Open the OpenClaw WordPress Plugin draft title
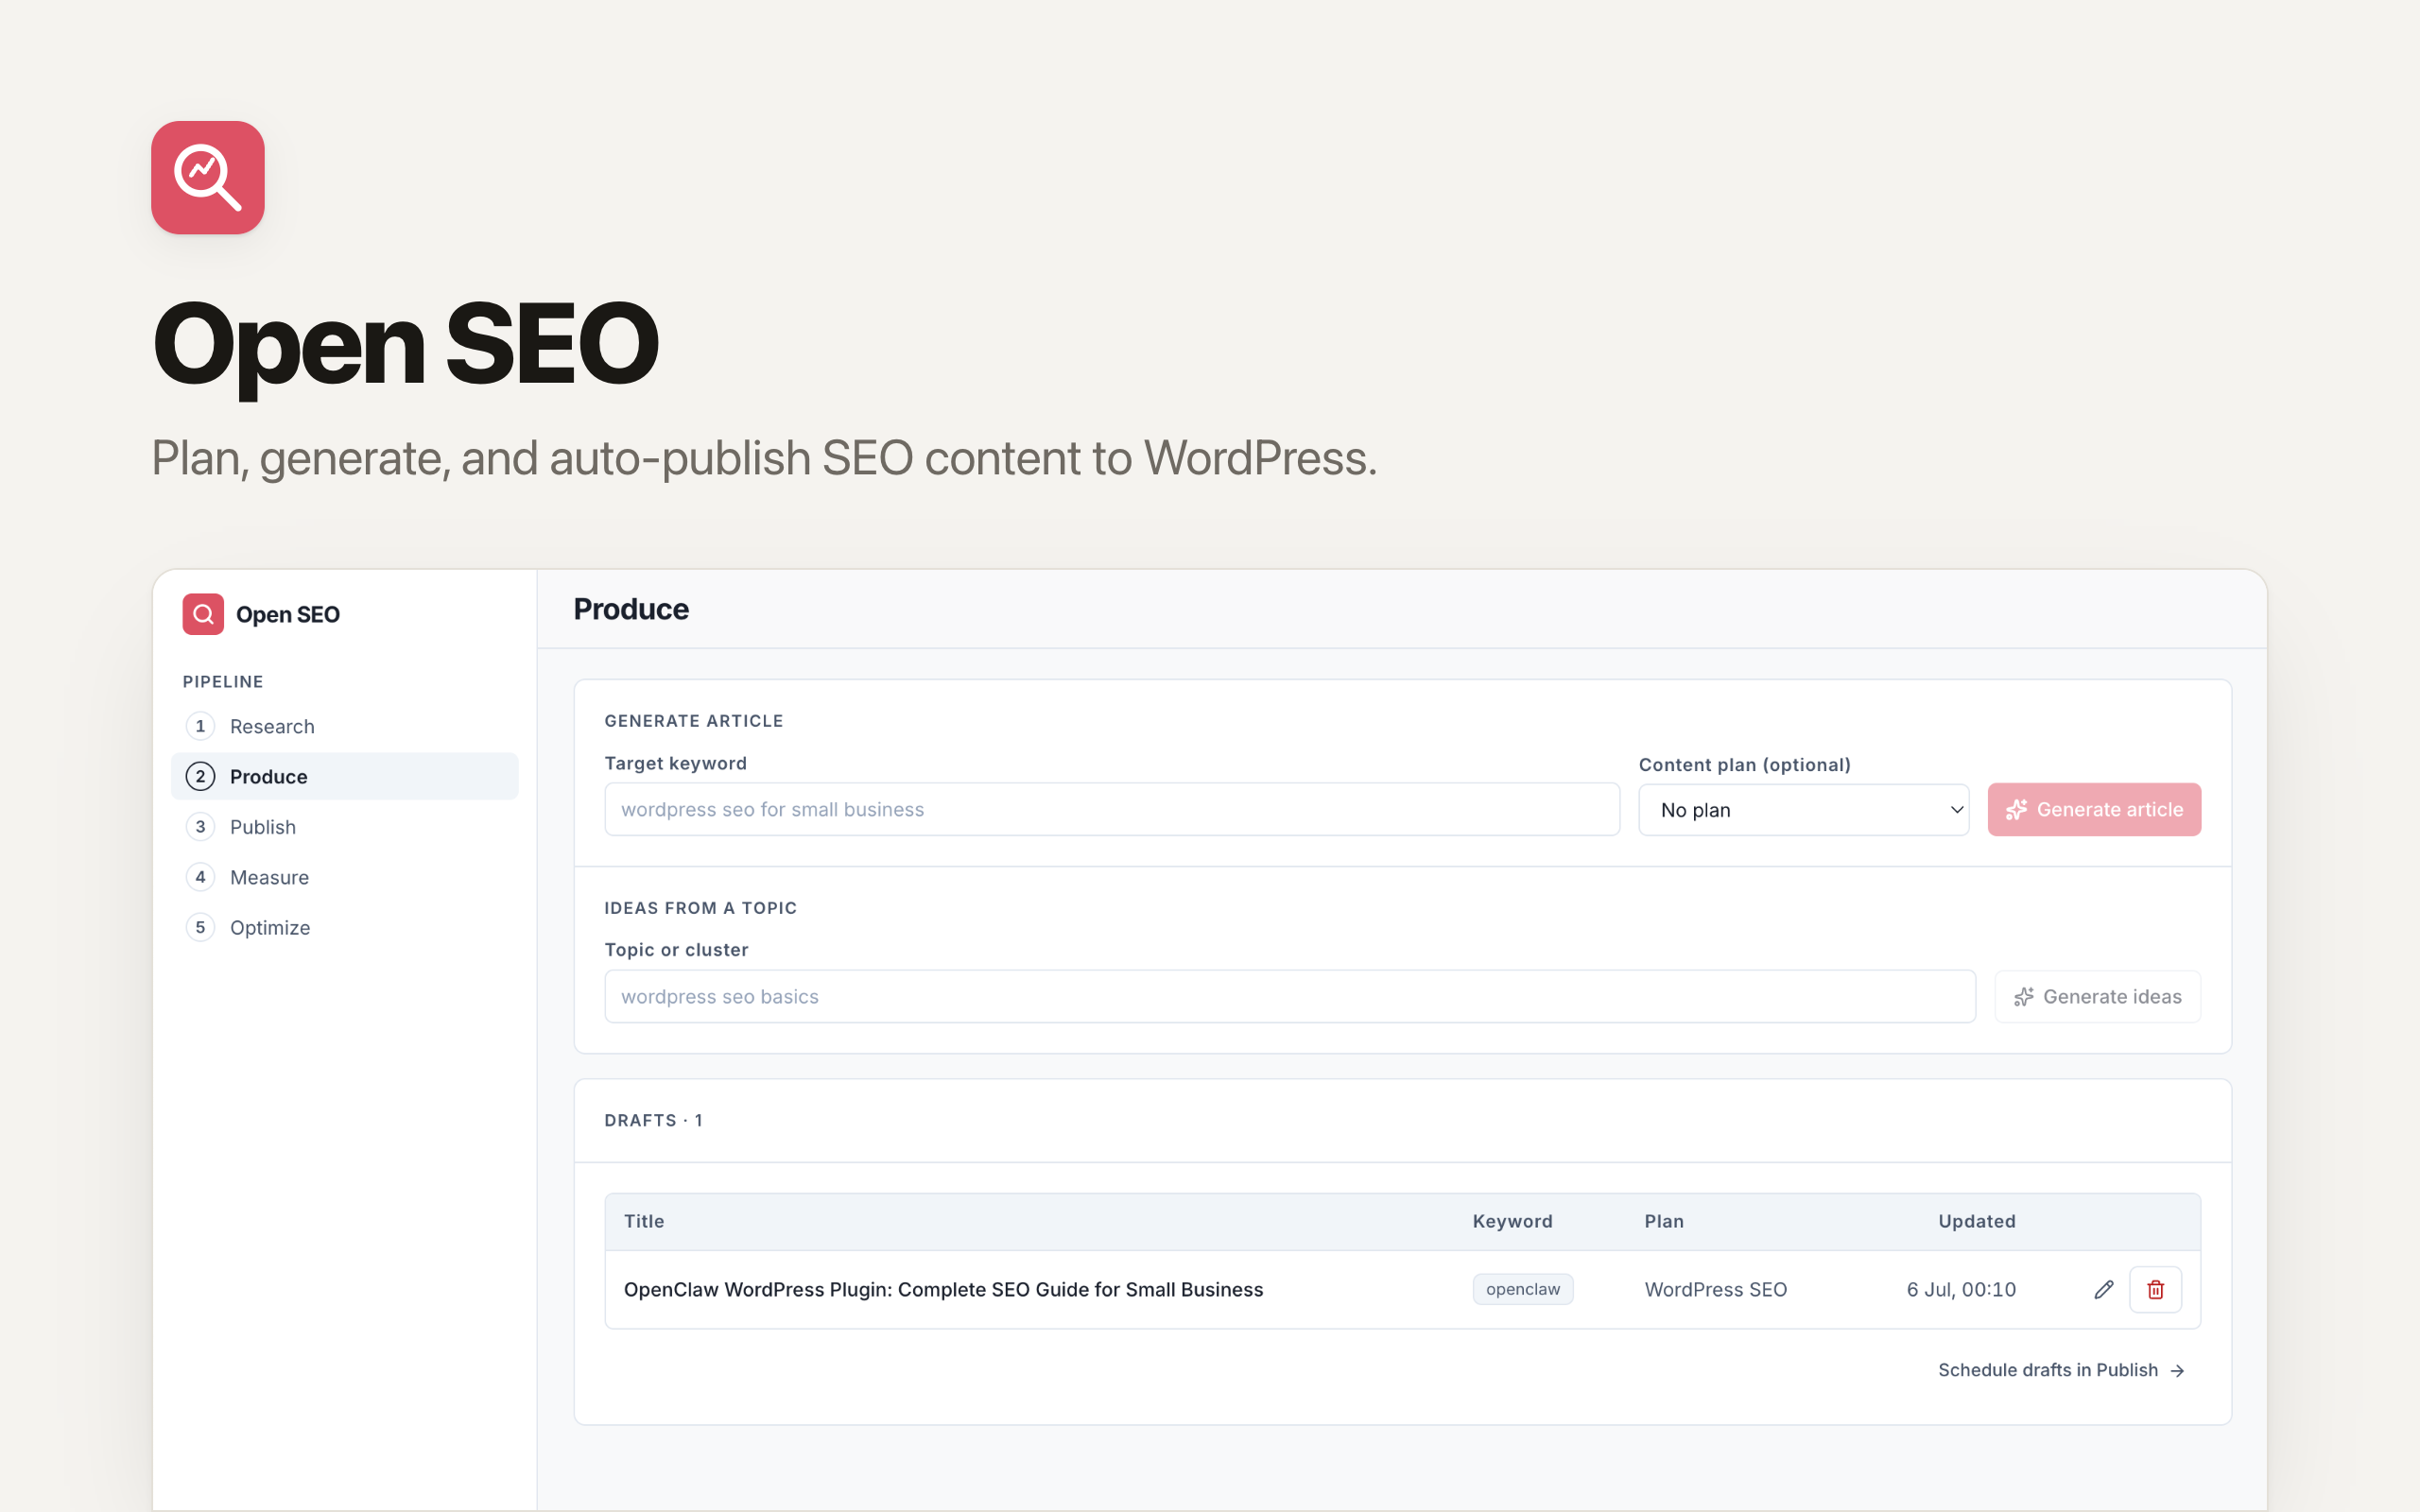The image size is (2420, 1512). point(944,1290)
